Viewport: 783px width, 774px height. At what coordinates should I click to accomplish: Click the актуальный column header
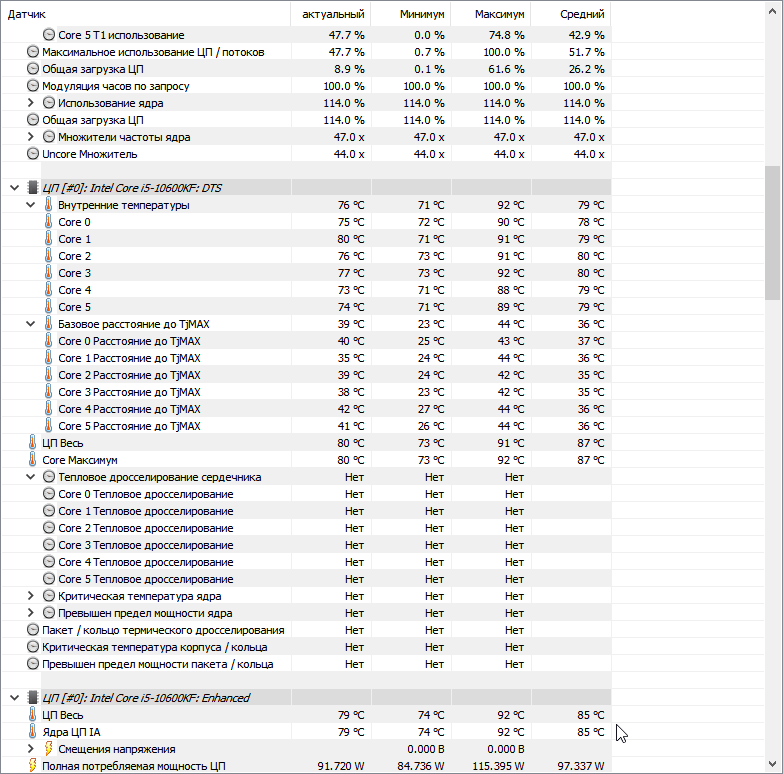click(331, 14)
